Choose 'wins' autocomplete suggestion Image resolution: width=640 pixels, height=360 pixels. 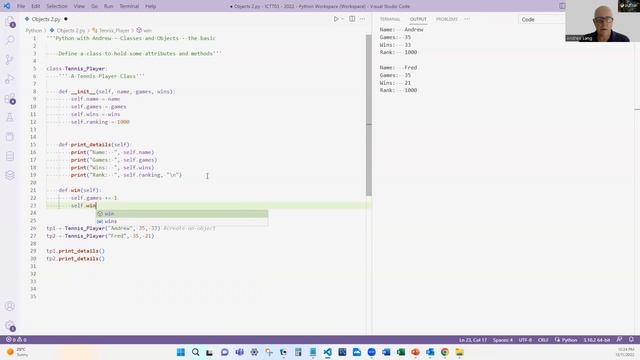point(182,221)
